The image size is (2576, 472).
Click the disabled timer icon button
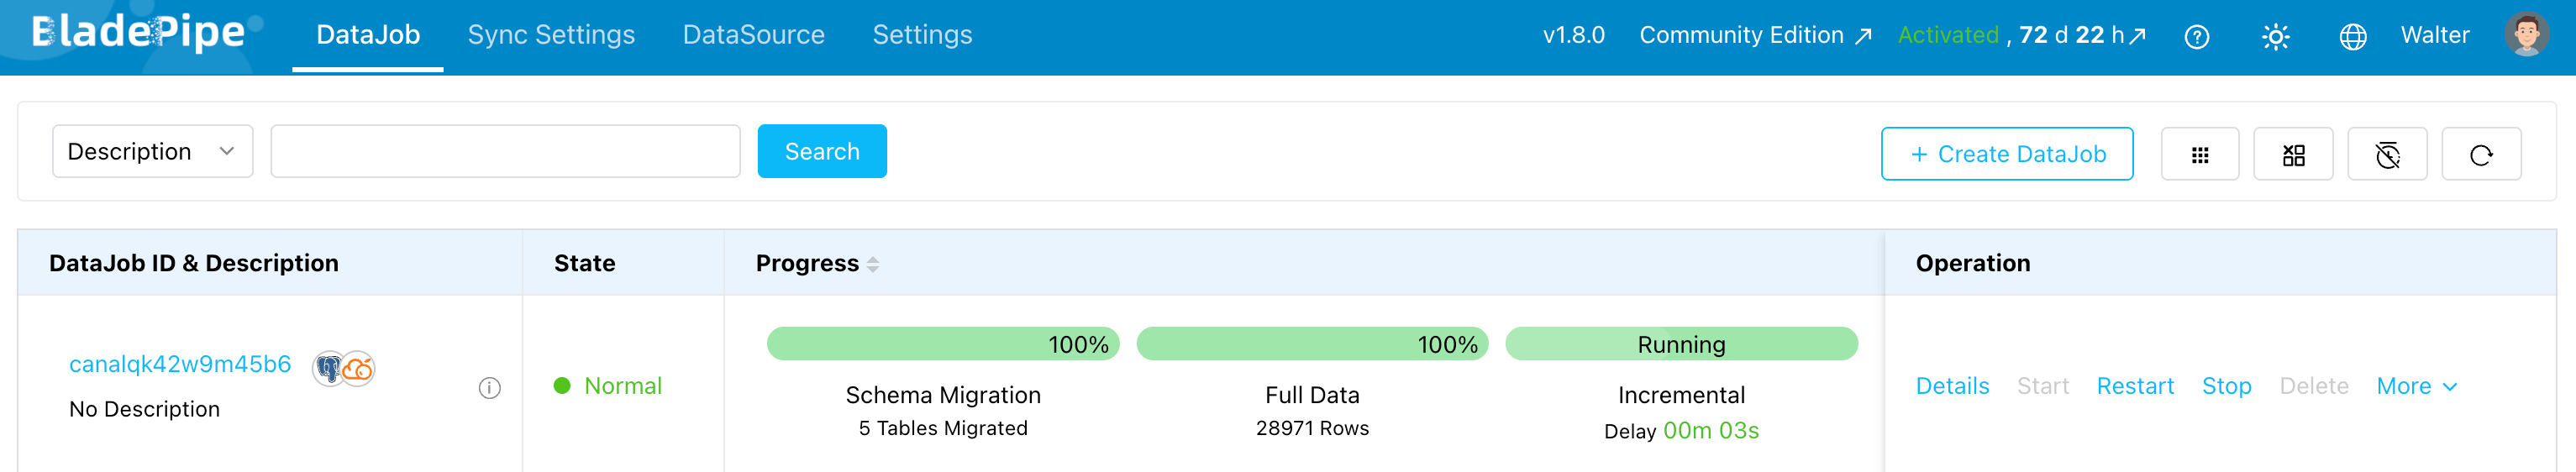pyautogui.click(x=2387, y=154)
